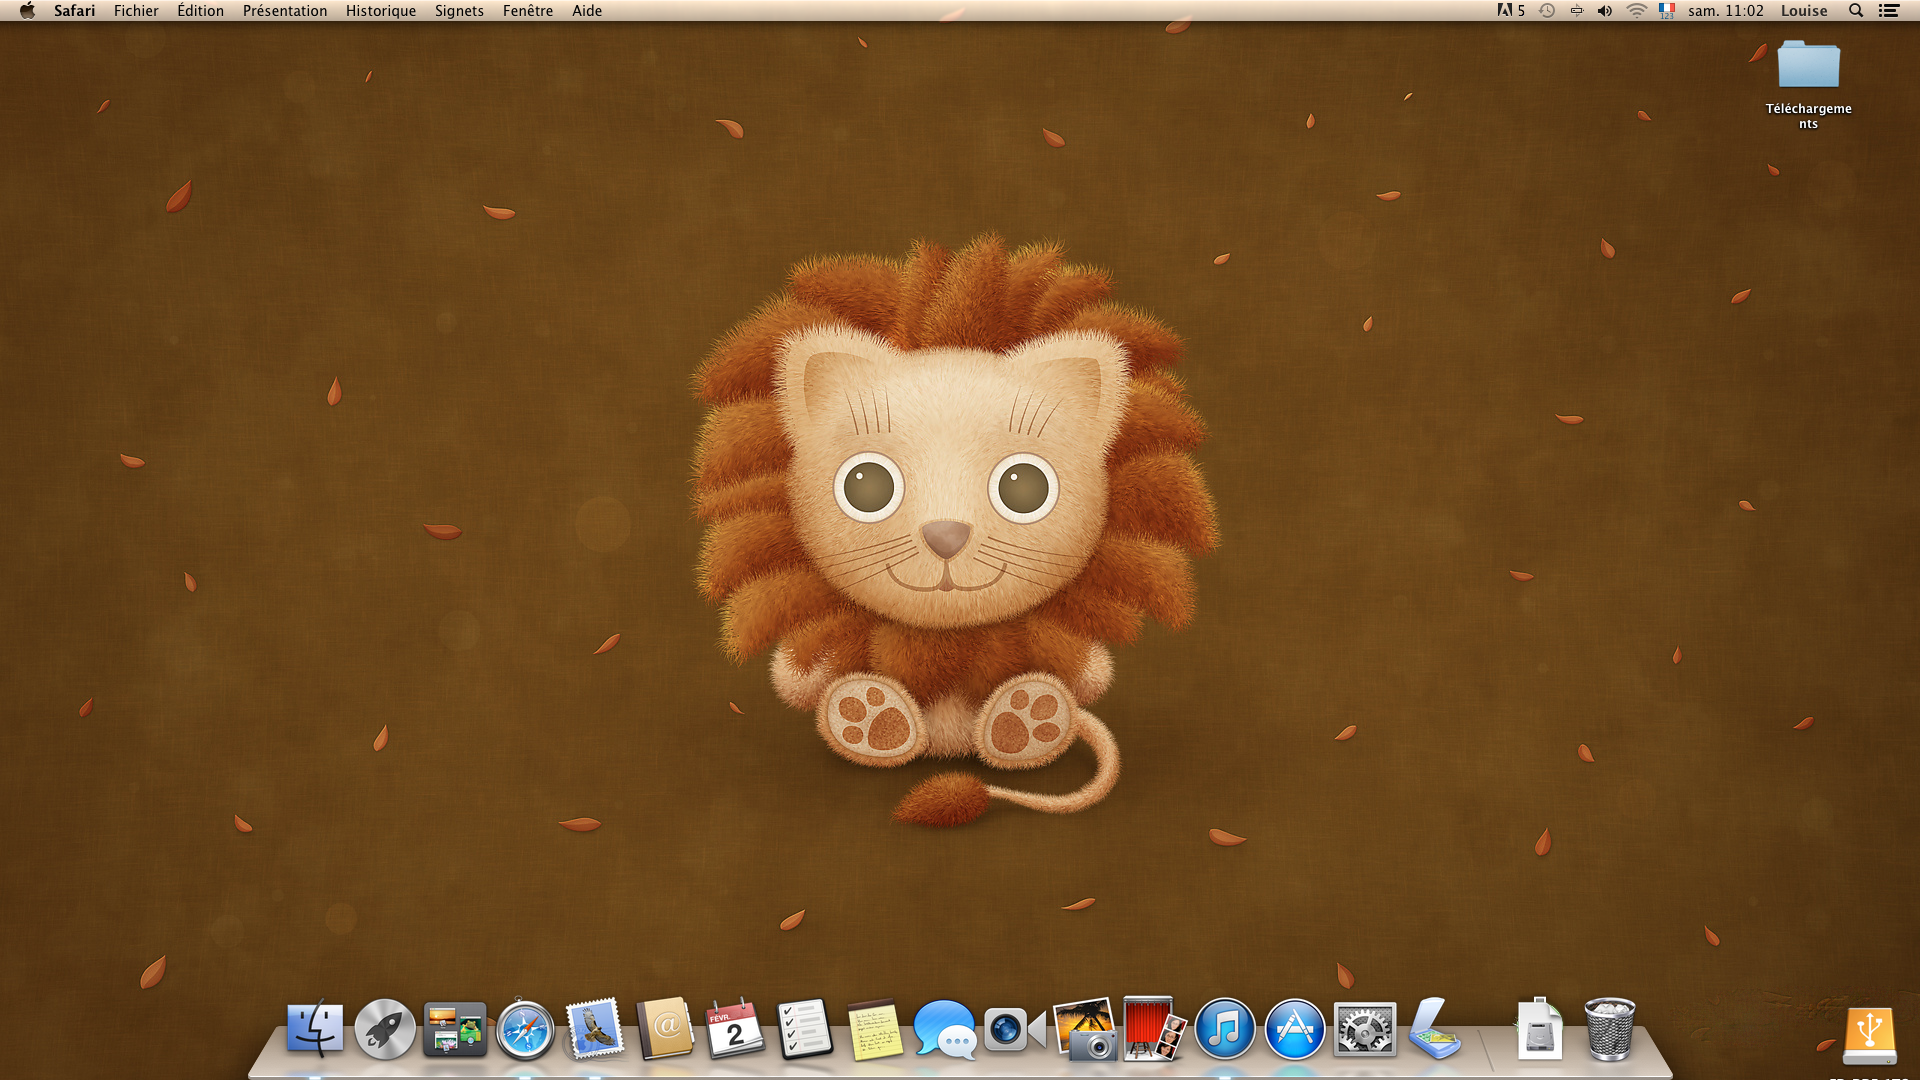Image resolution: width=1920 pixels, height=1080 pixels.
Task: Open the Trash in dock
Action: [x=1609, y=1029]
